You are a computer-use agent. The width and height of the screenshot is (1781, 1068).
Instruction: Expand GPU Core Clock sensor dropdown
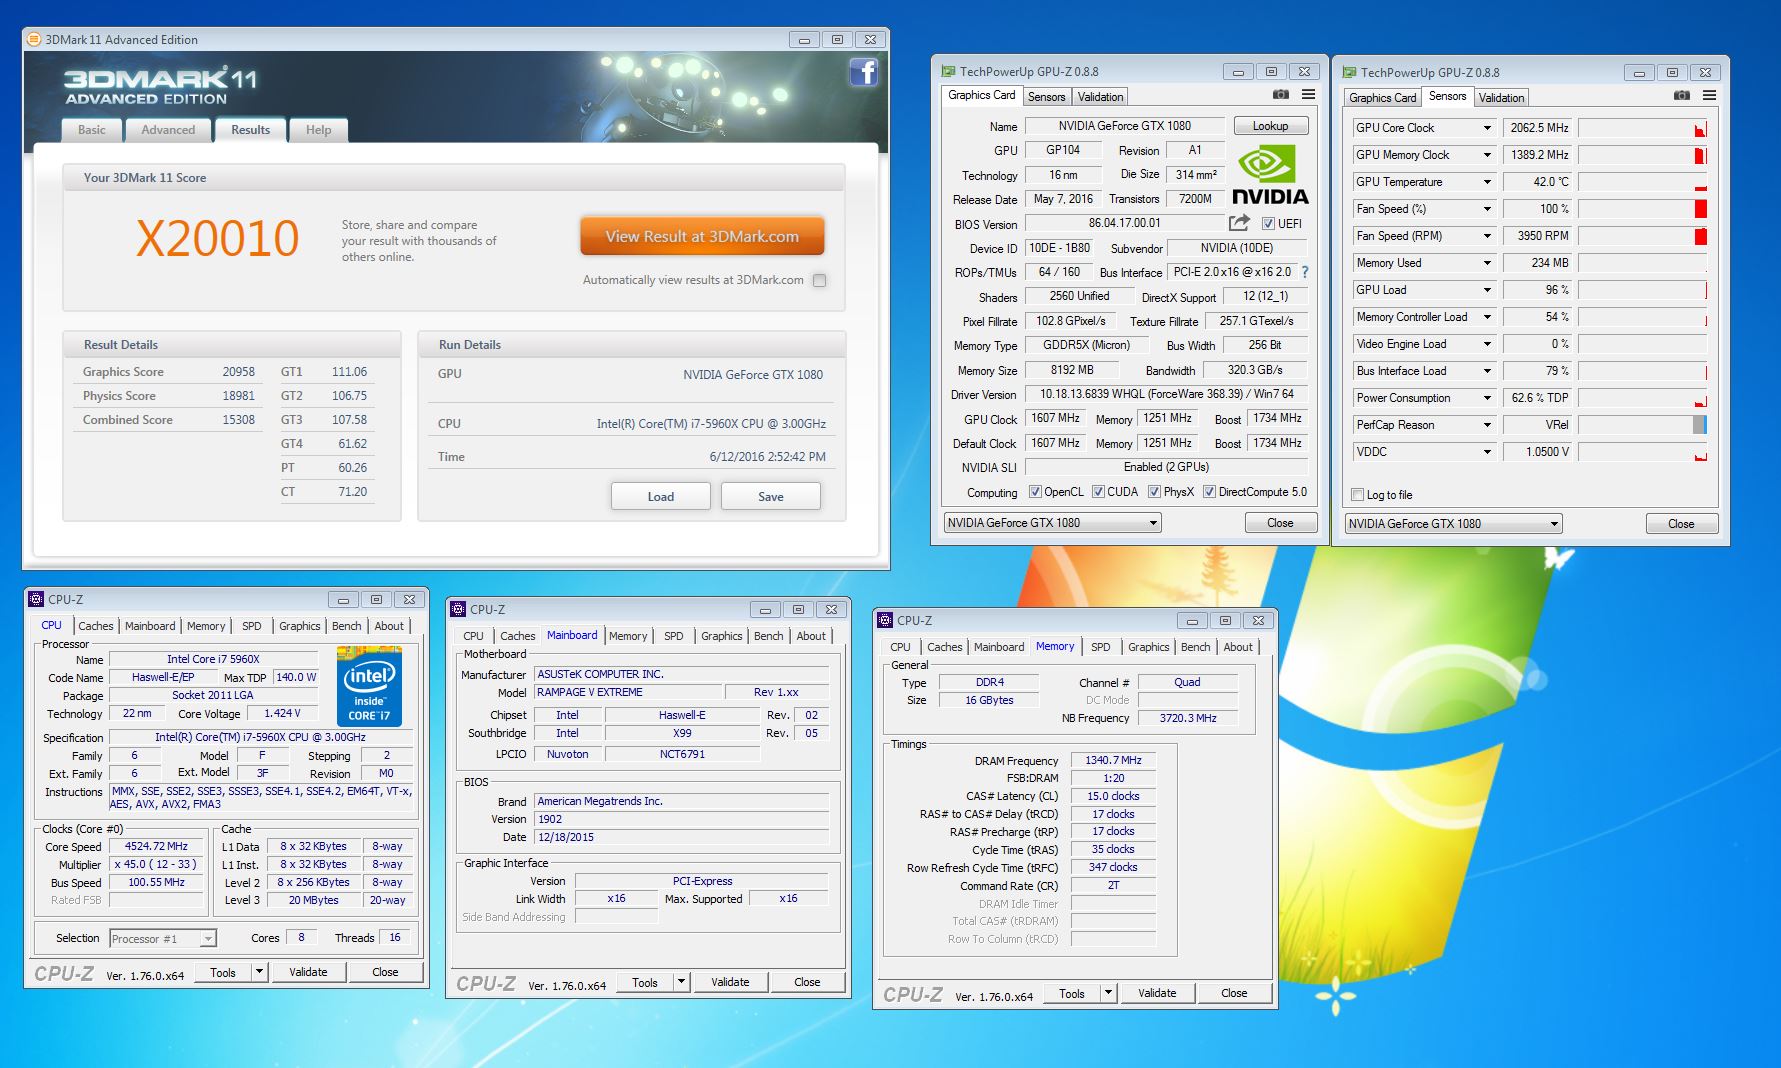tap(1487, 128)
